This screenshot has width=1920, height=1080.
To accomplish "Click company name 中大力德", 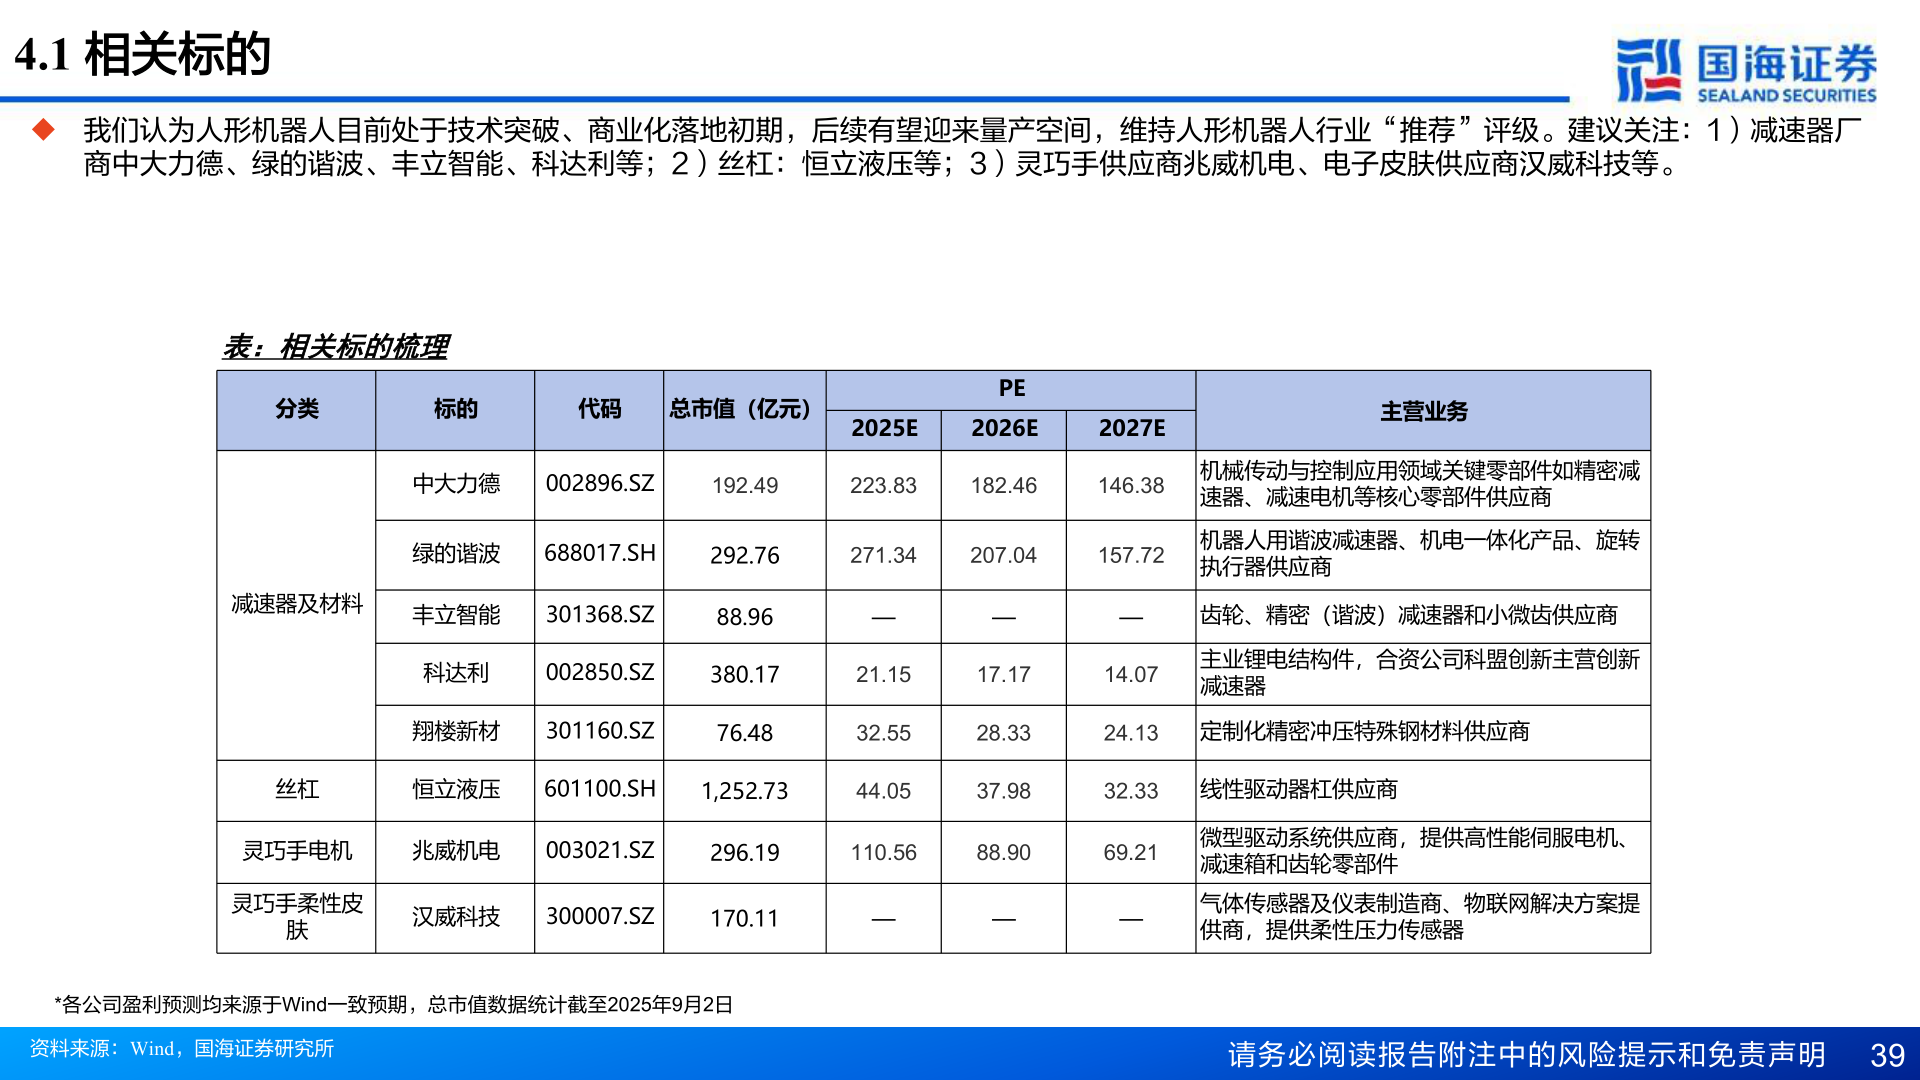I will click(x=455, y=484).
